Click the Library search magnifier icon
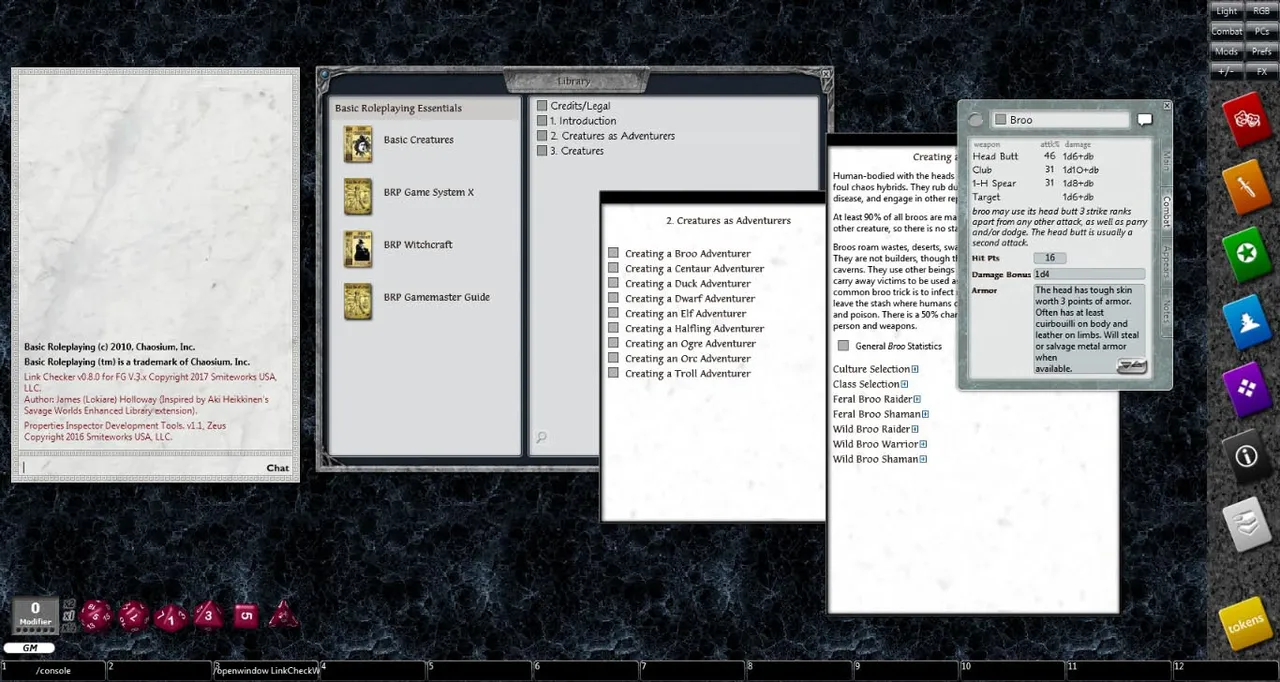Viewport: 1280px width, 682px height. (x=541, y=437)
